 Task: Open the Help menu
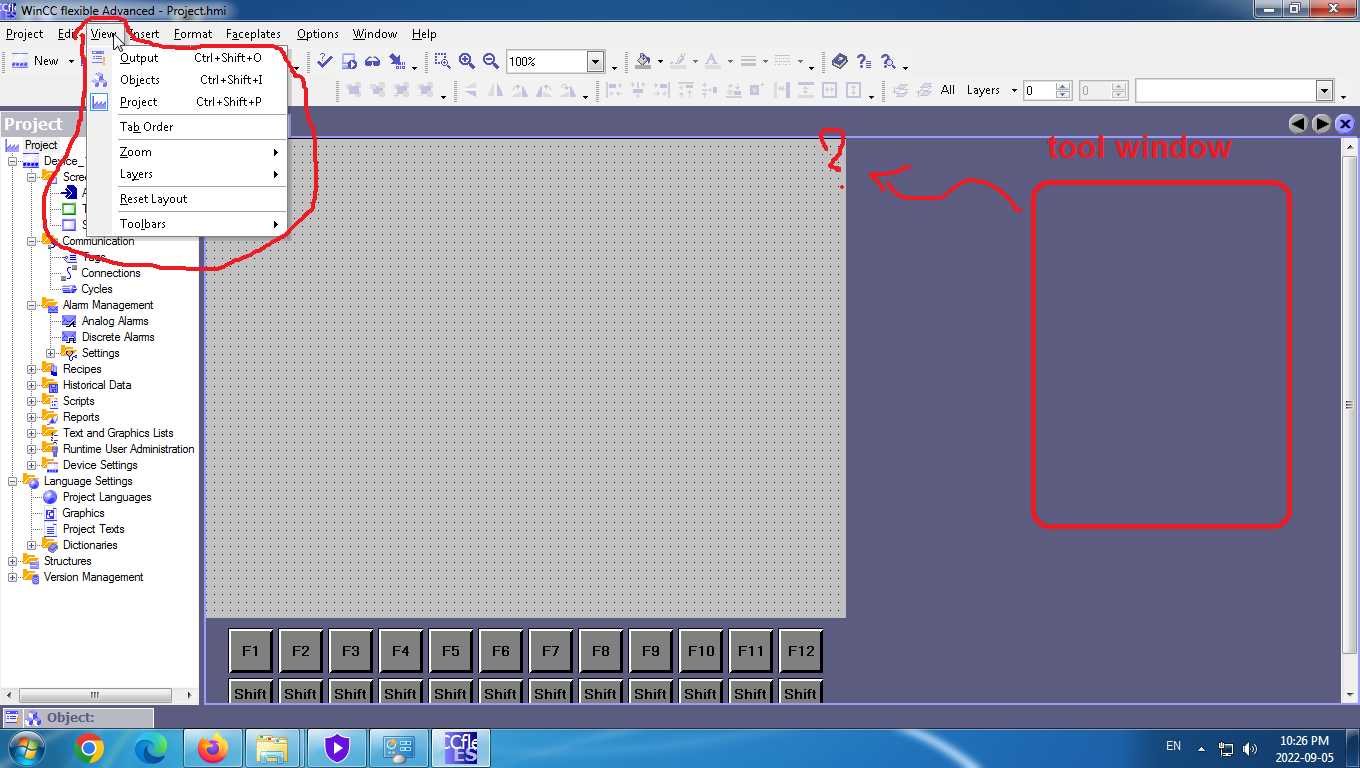pos(424,34)
